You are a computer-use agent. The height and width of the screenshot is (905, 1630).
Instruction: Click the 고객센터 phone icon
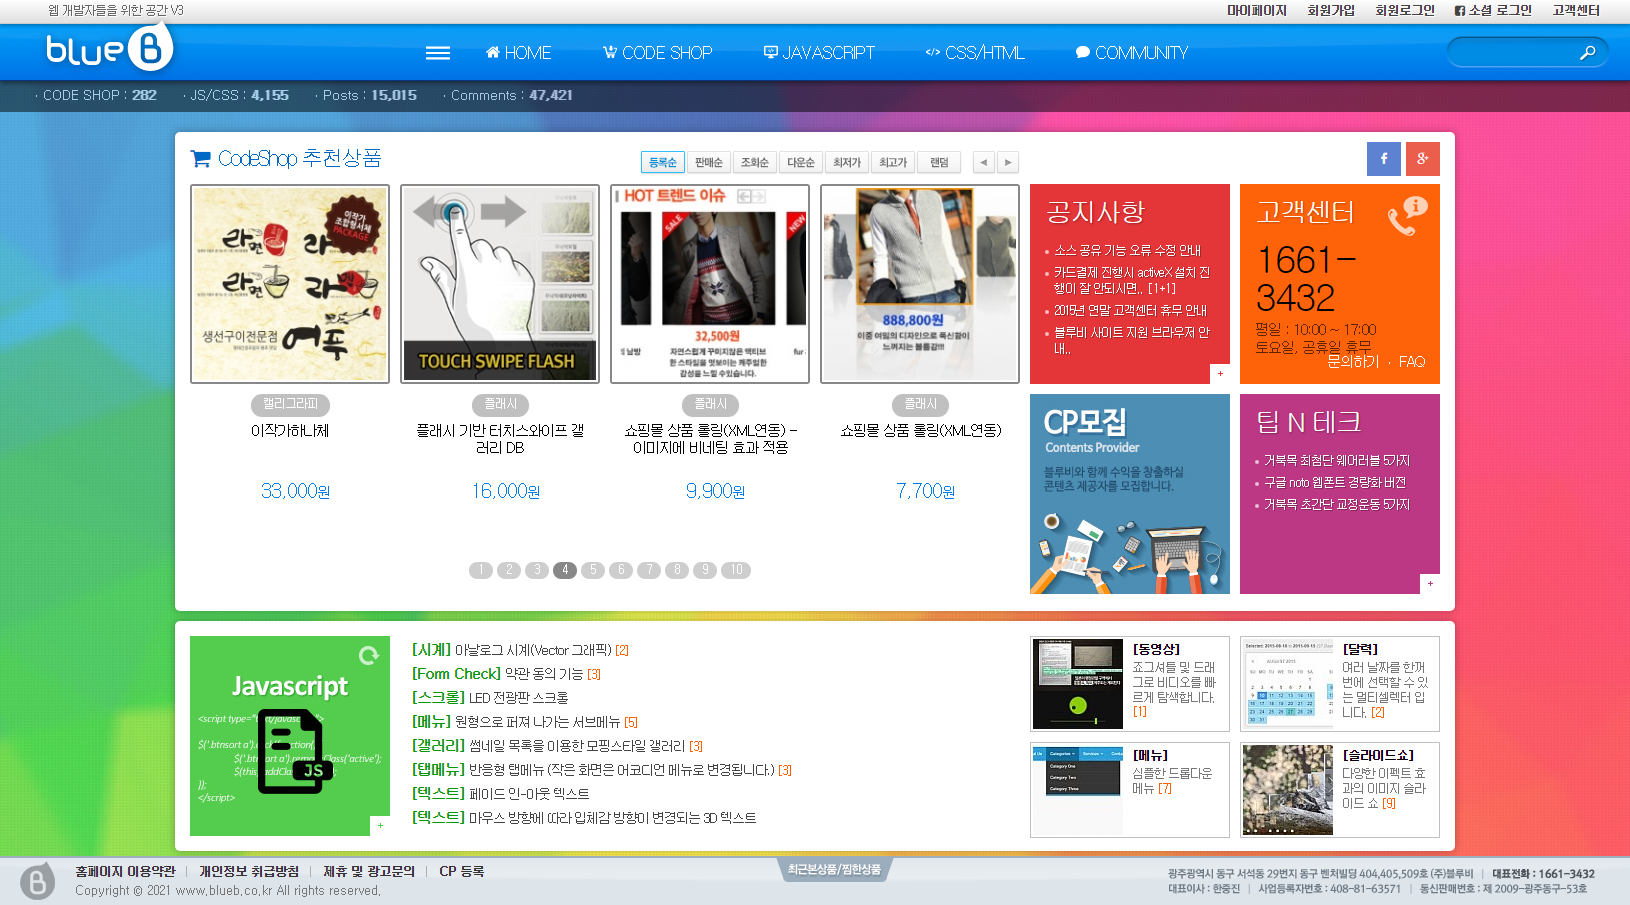[x=1407, y=215]
